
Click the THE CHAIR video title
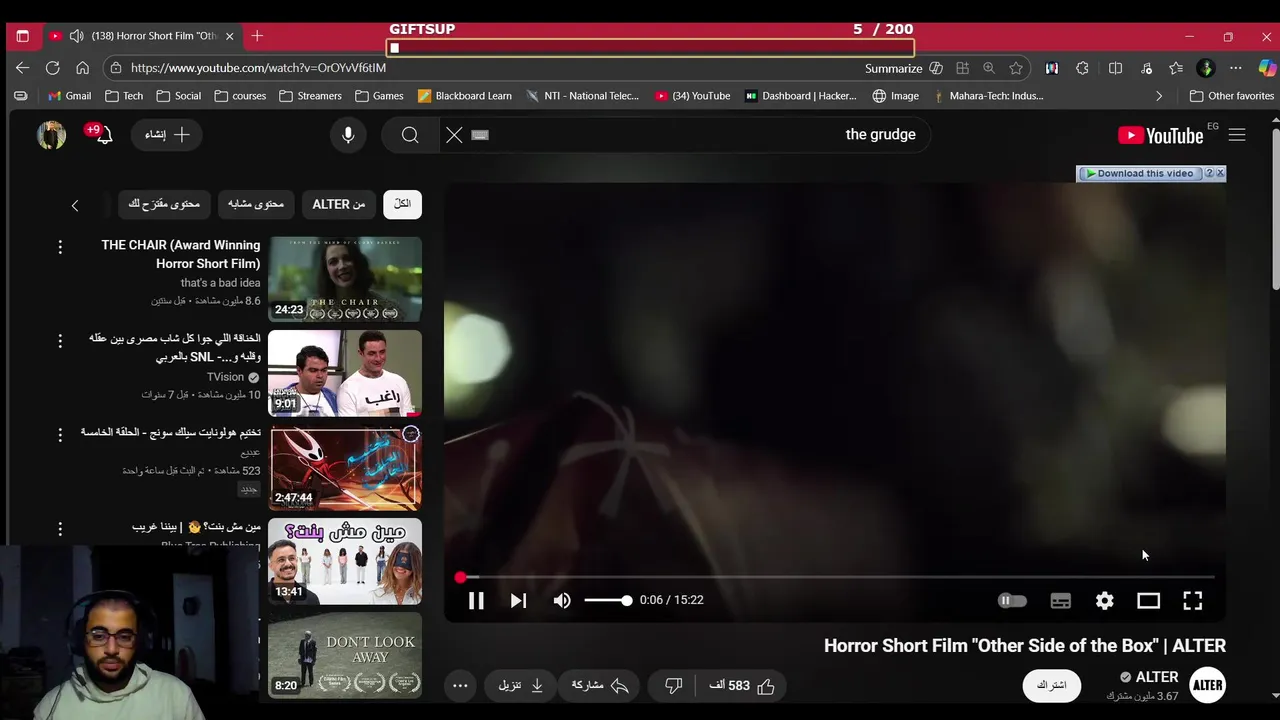181,254
